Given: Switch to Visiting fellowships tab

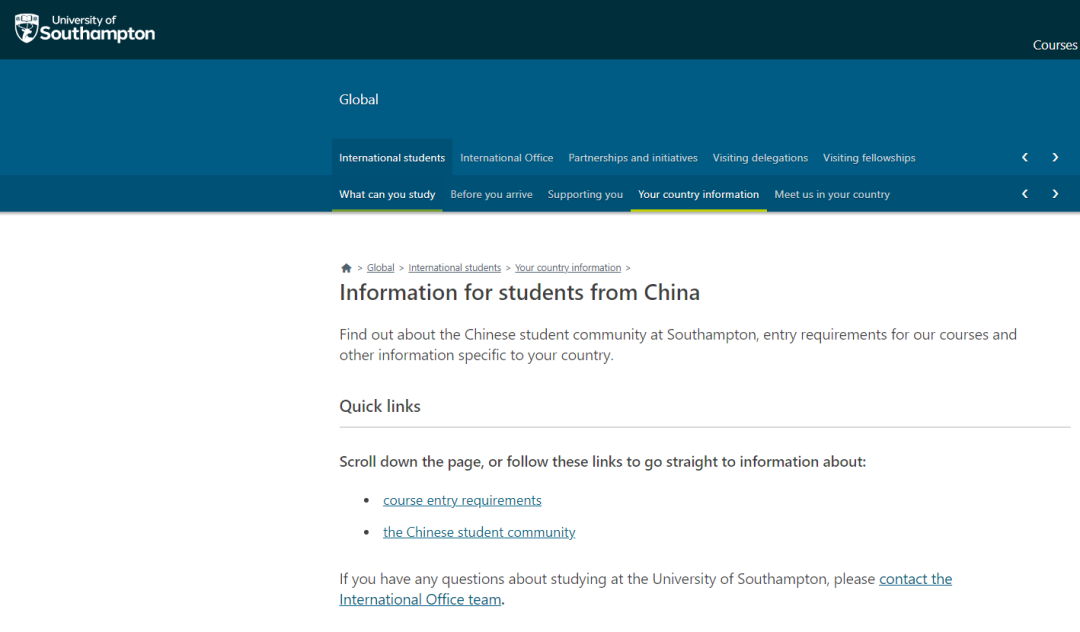Looking at the screenshot, I should coord(869,158).
